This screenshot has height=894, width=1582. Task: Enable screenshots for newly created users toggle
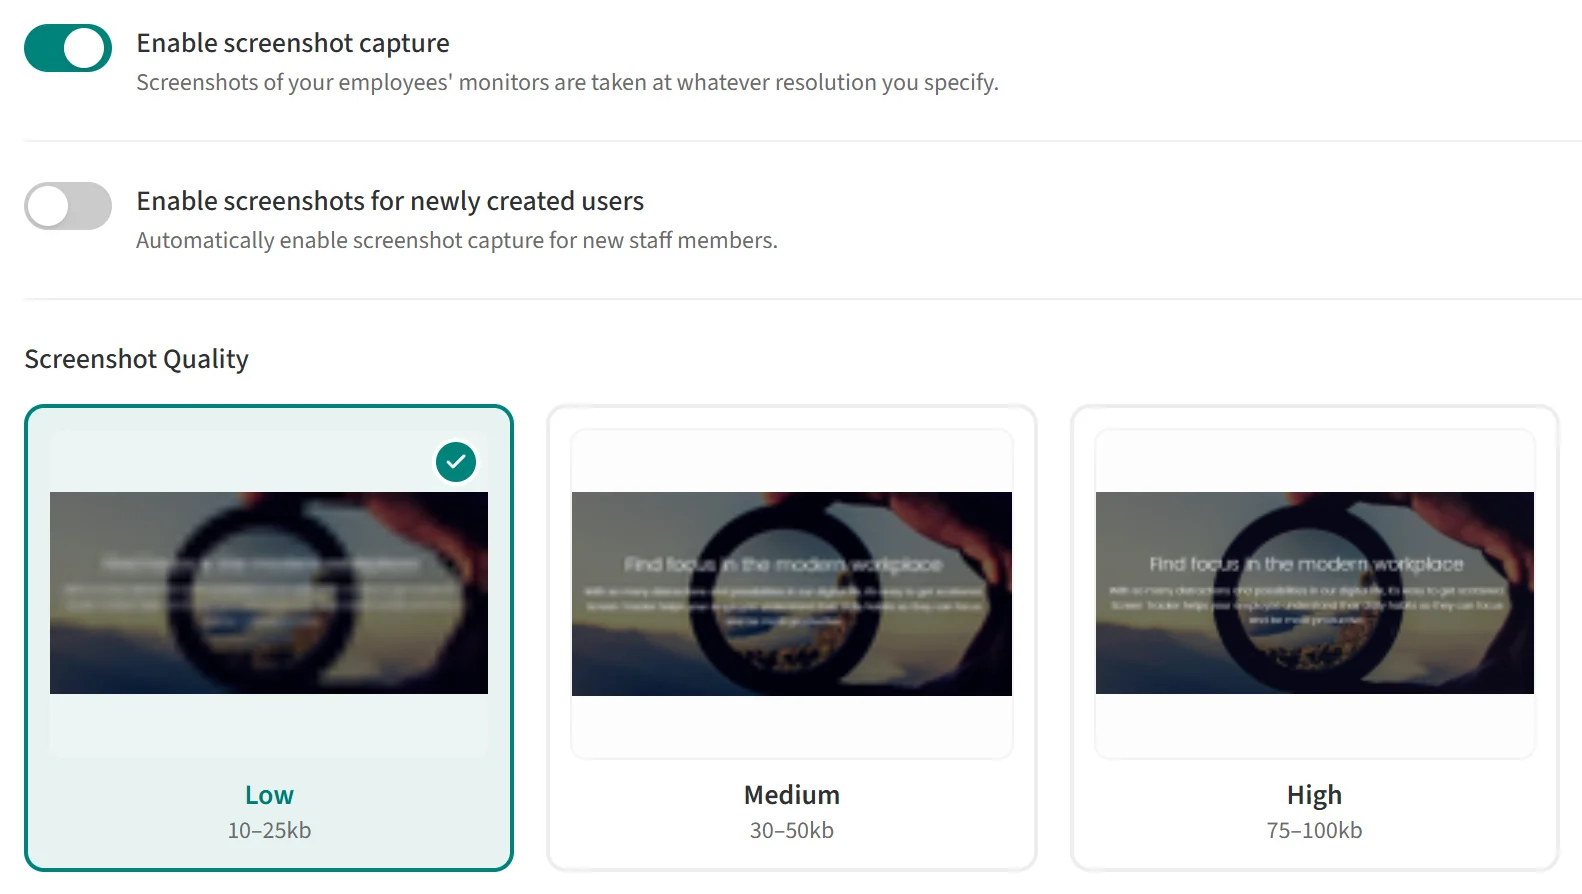coord(68,206)
